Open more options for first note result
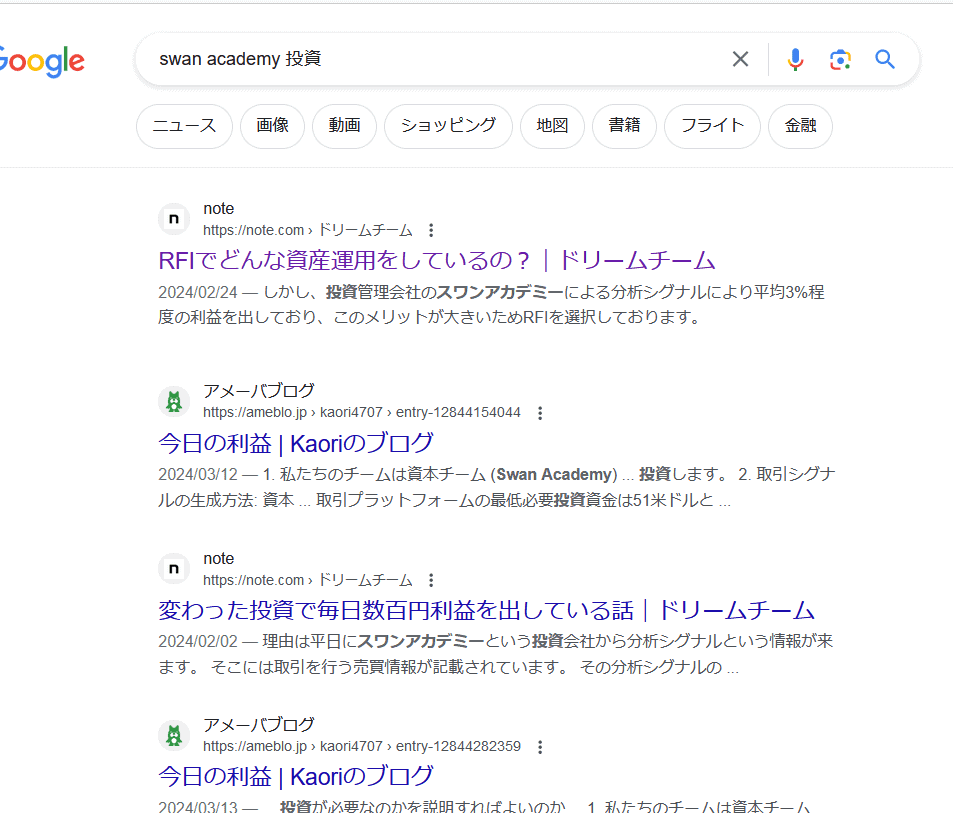This screenshot has height=813, width=953. (x=431, y=230)
